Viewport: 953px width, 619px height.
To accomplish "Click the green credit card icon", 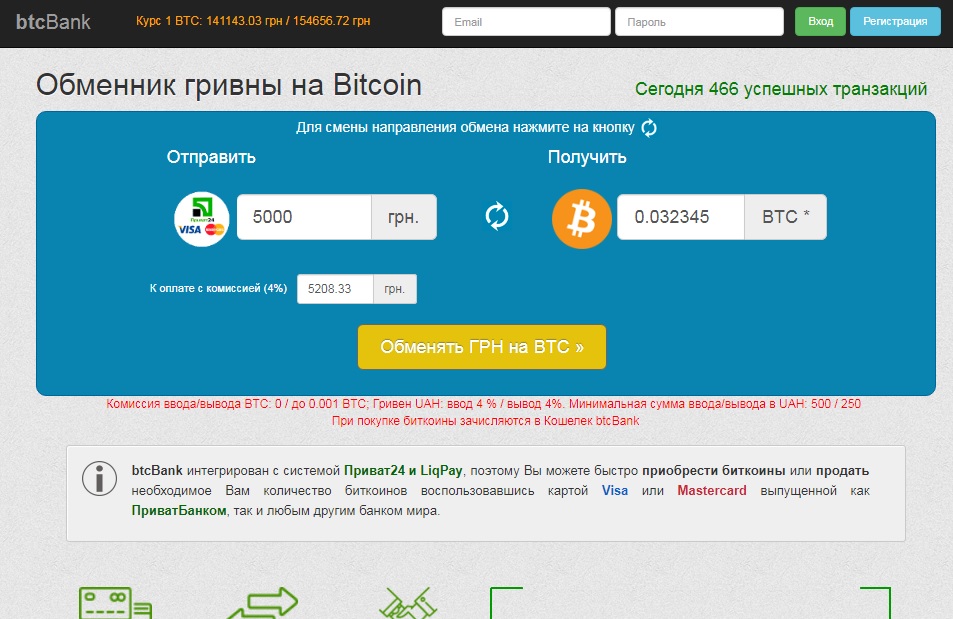I will [115, 603].
